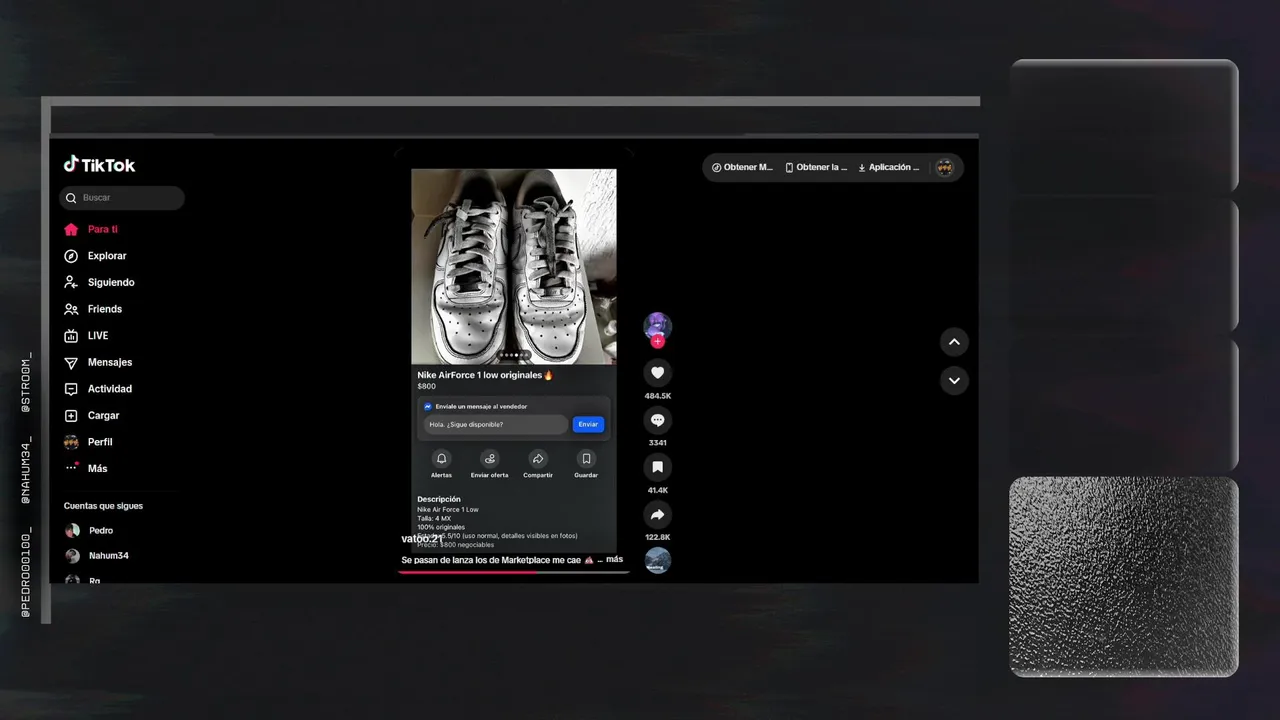1280x720 pixels.
Task: Click the Mensajes paper-plane icon
Action: pyautogui.click(x=71, y=363)
